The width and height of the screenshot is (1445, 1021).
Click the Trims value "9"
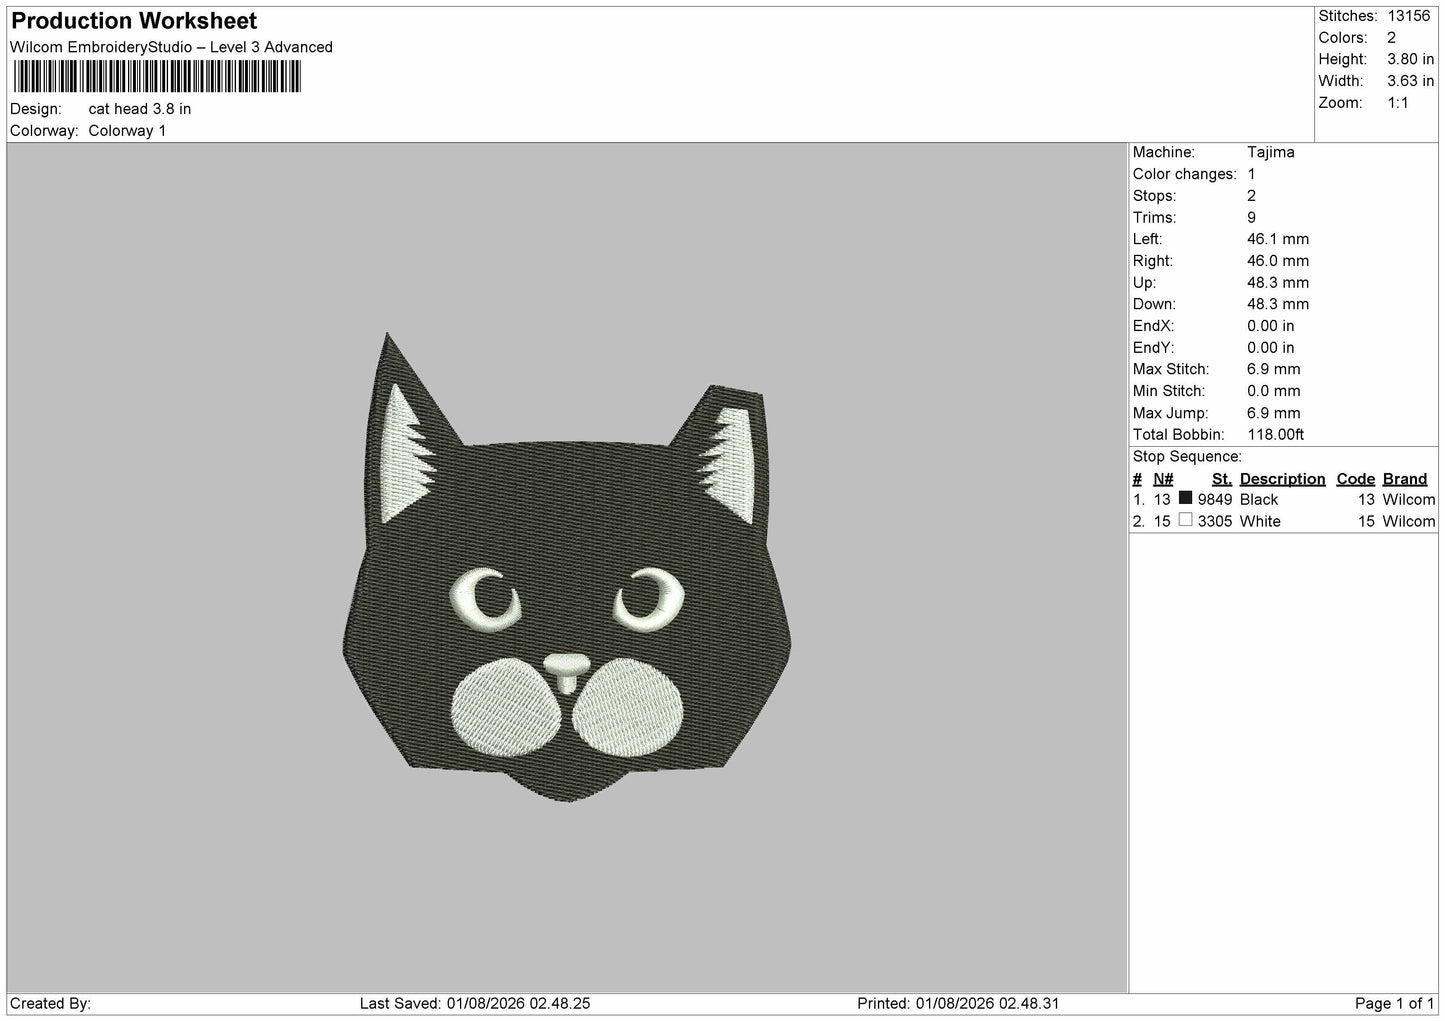coord(1252,217)
